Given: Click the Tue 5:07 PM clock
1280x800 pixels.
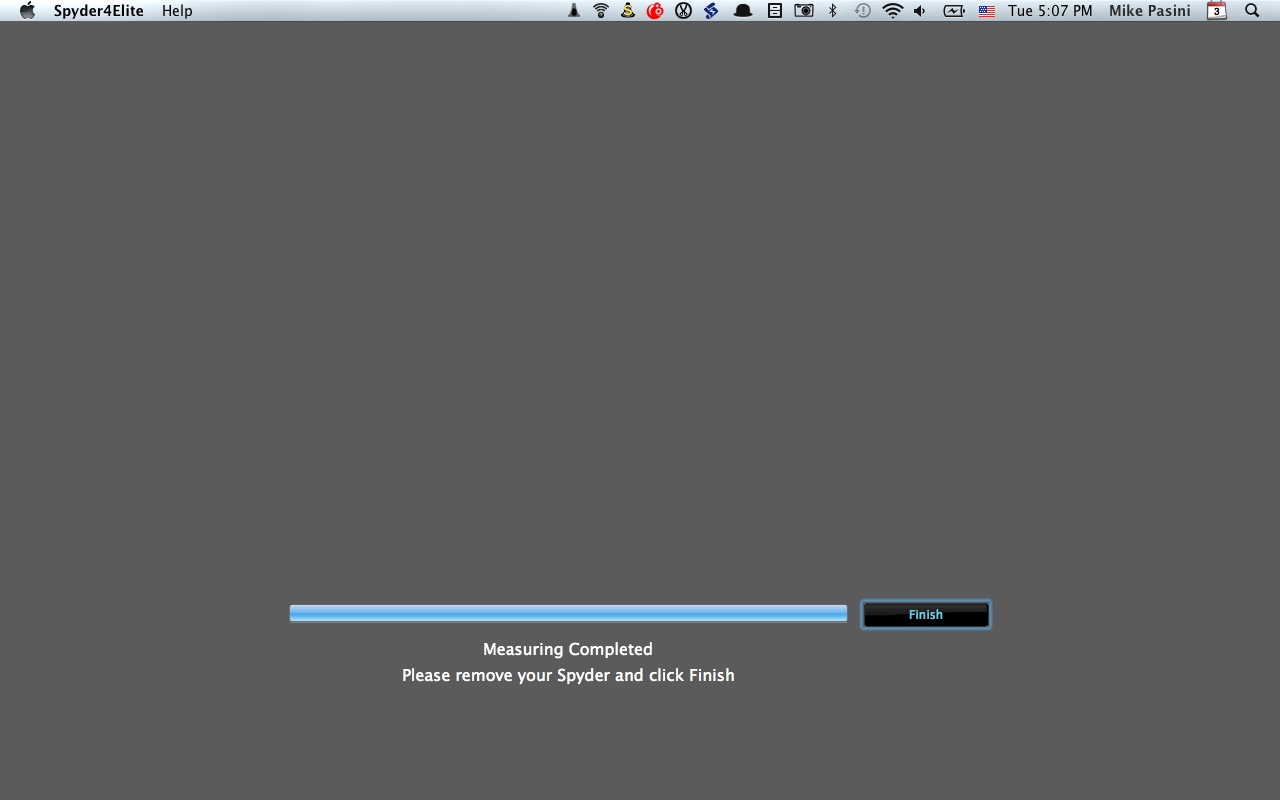Looking at the screenshot, I should coord(1050,11).
